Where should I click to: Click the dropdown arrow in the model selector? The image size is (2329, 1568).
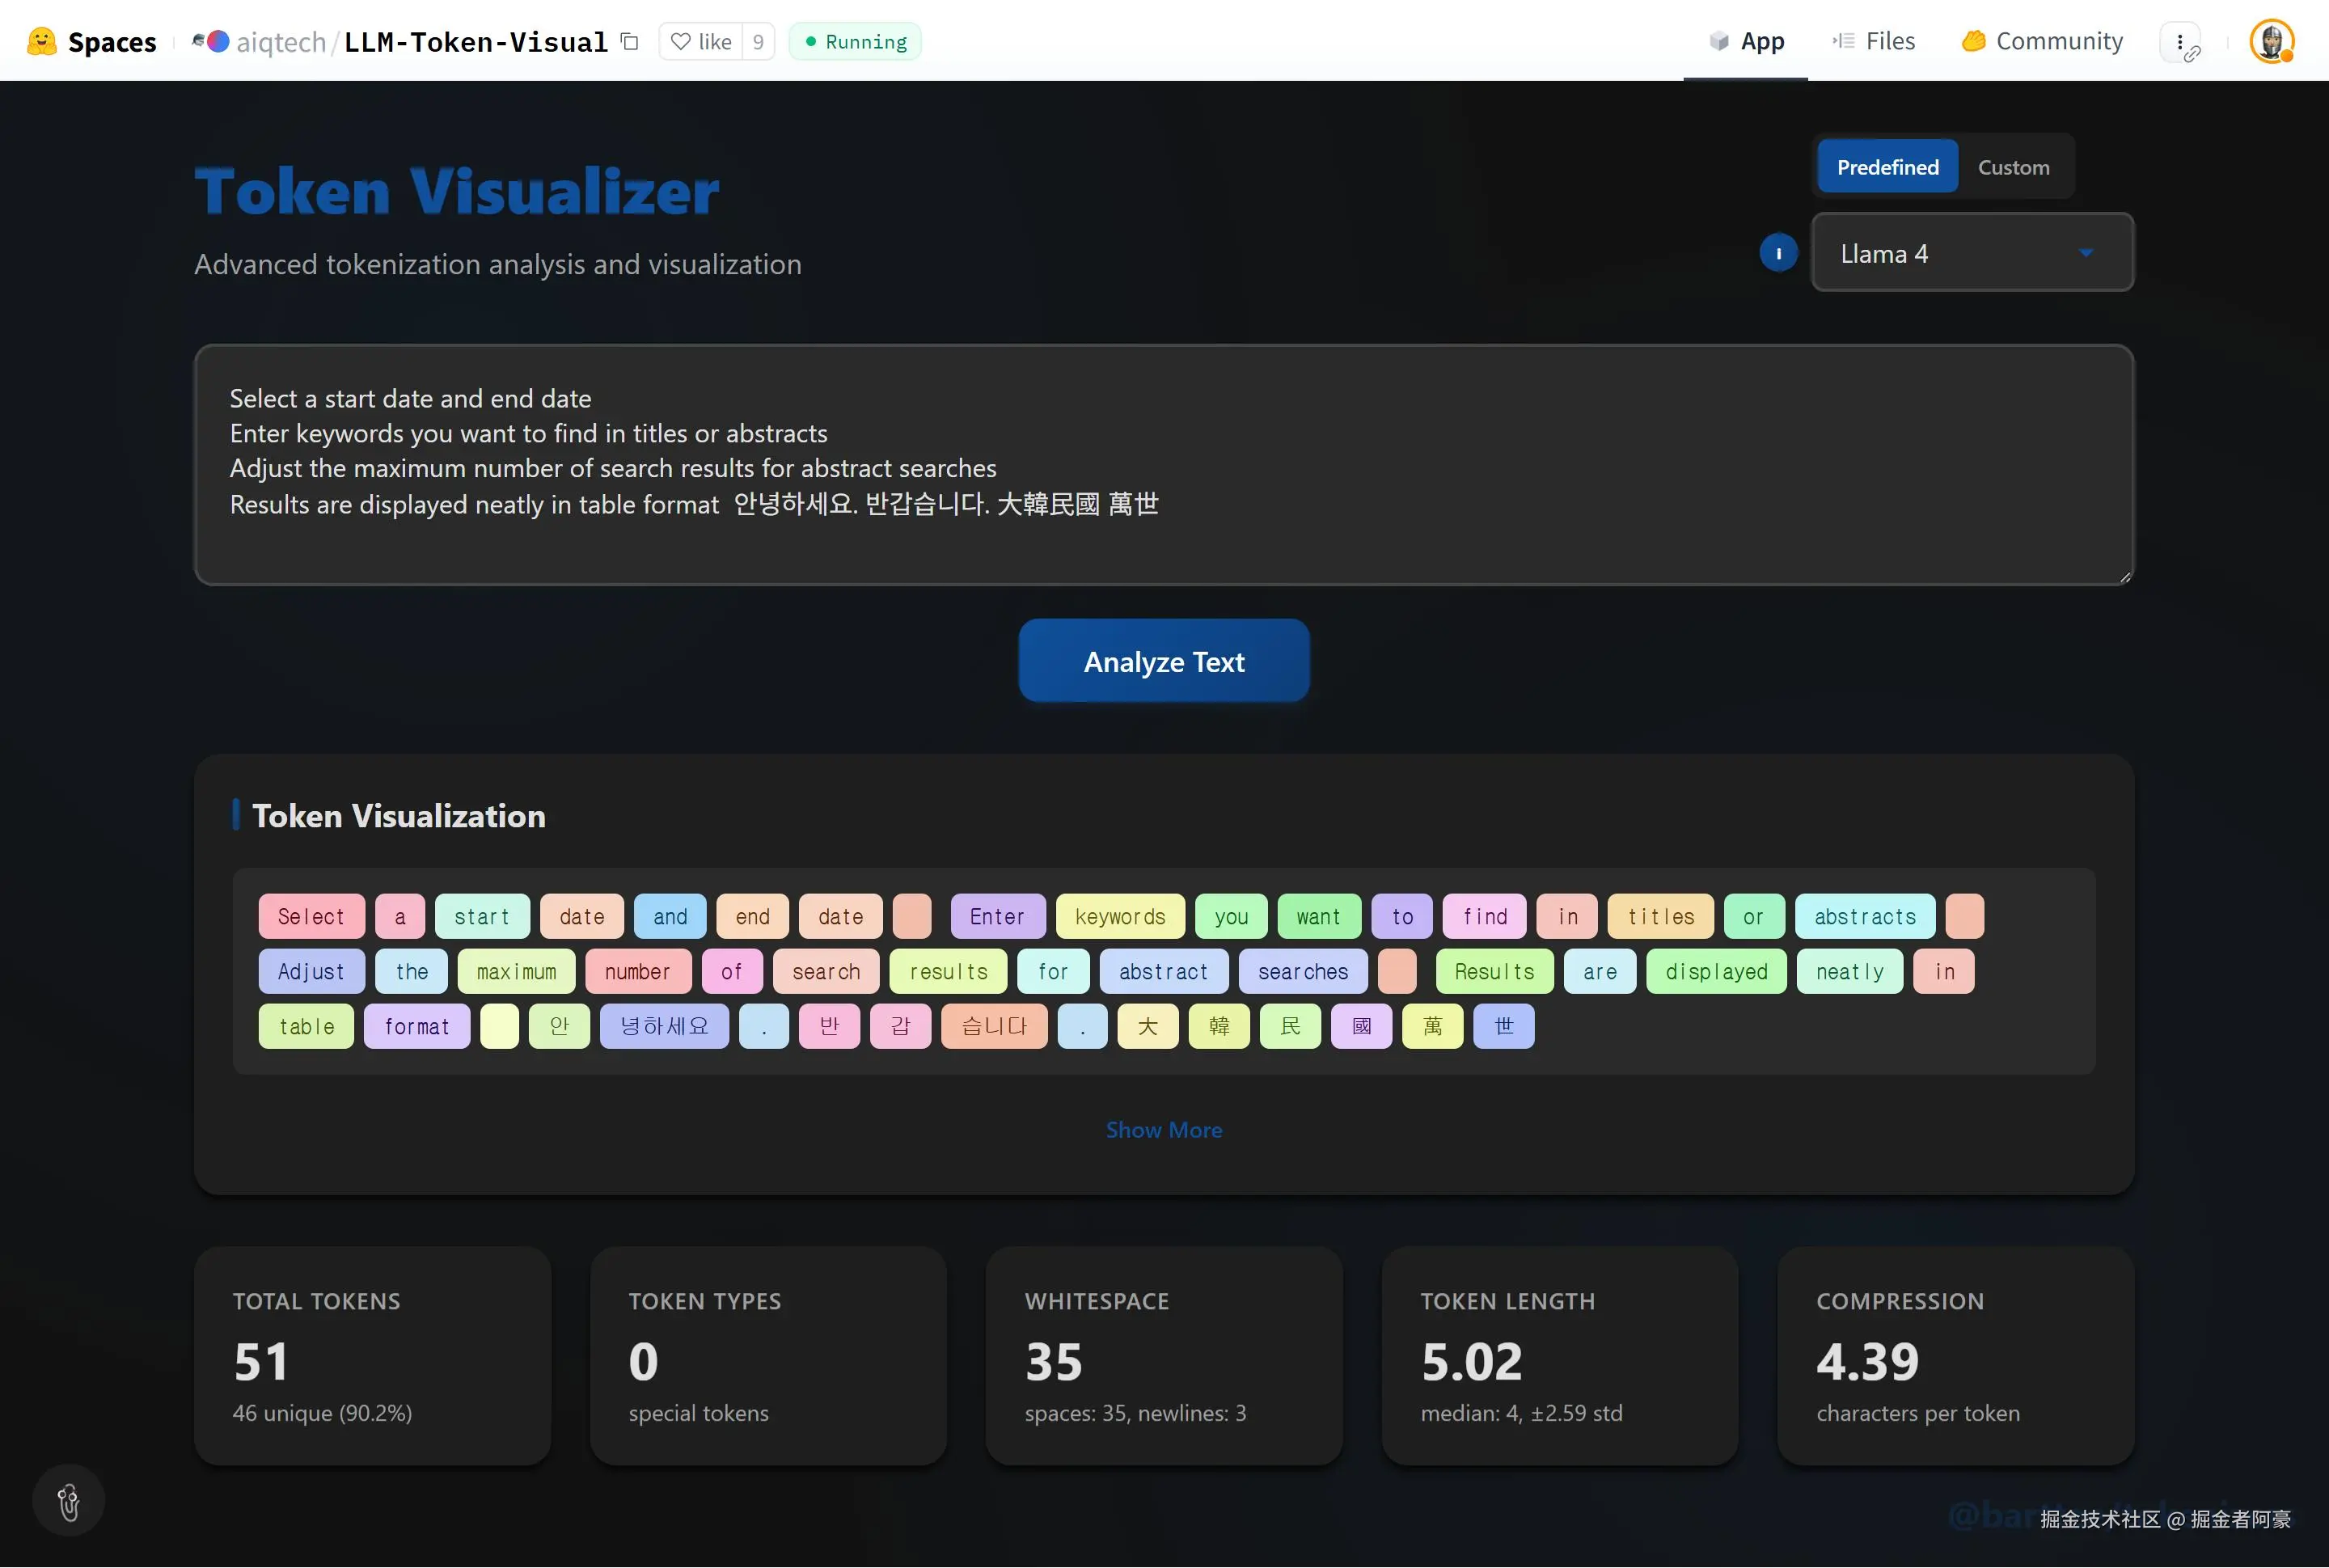point(2086,253)
